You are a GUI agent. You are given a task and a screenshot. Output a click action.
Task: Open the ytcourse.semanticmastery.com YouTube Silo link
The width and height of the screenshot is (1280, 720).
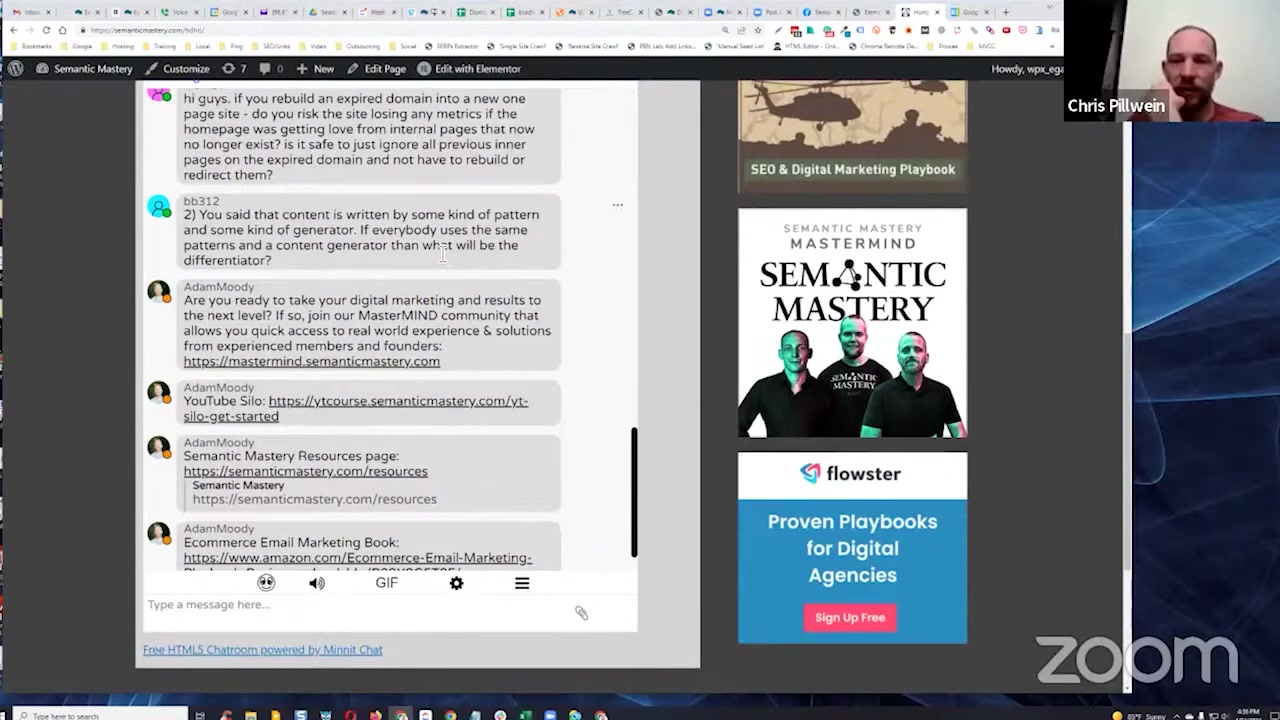[355, 408]
